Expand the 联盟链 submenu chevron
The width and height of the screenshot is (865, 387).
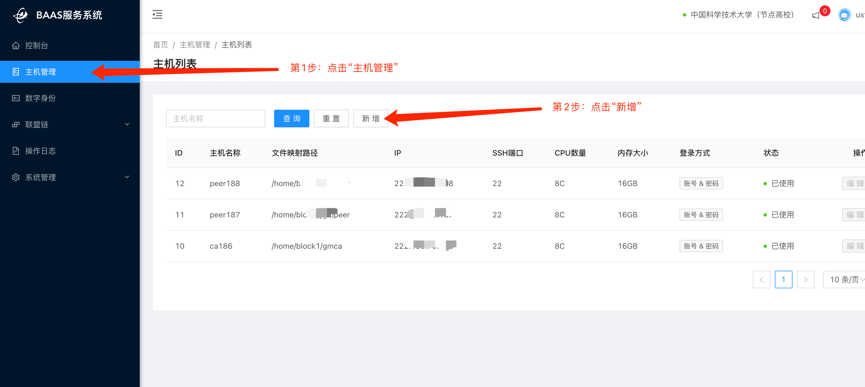point(127,125)
